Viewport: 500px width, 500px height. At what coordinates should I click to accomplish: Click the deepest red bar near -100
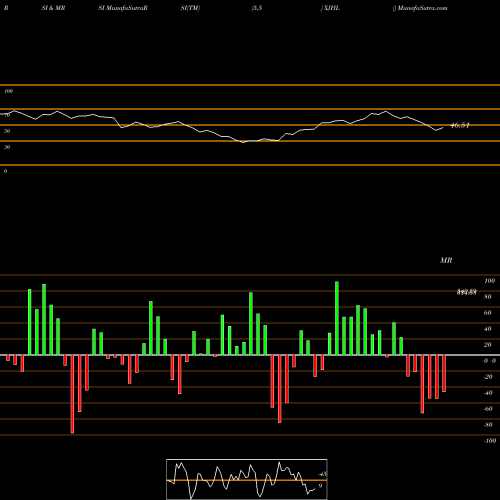[x=72, y=394]
